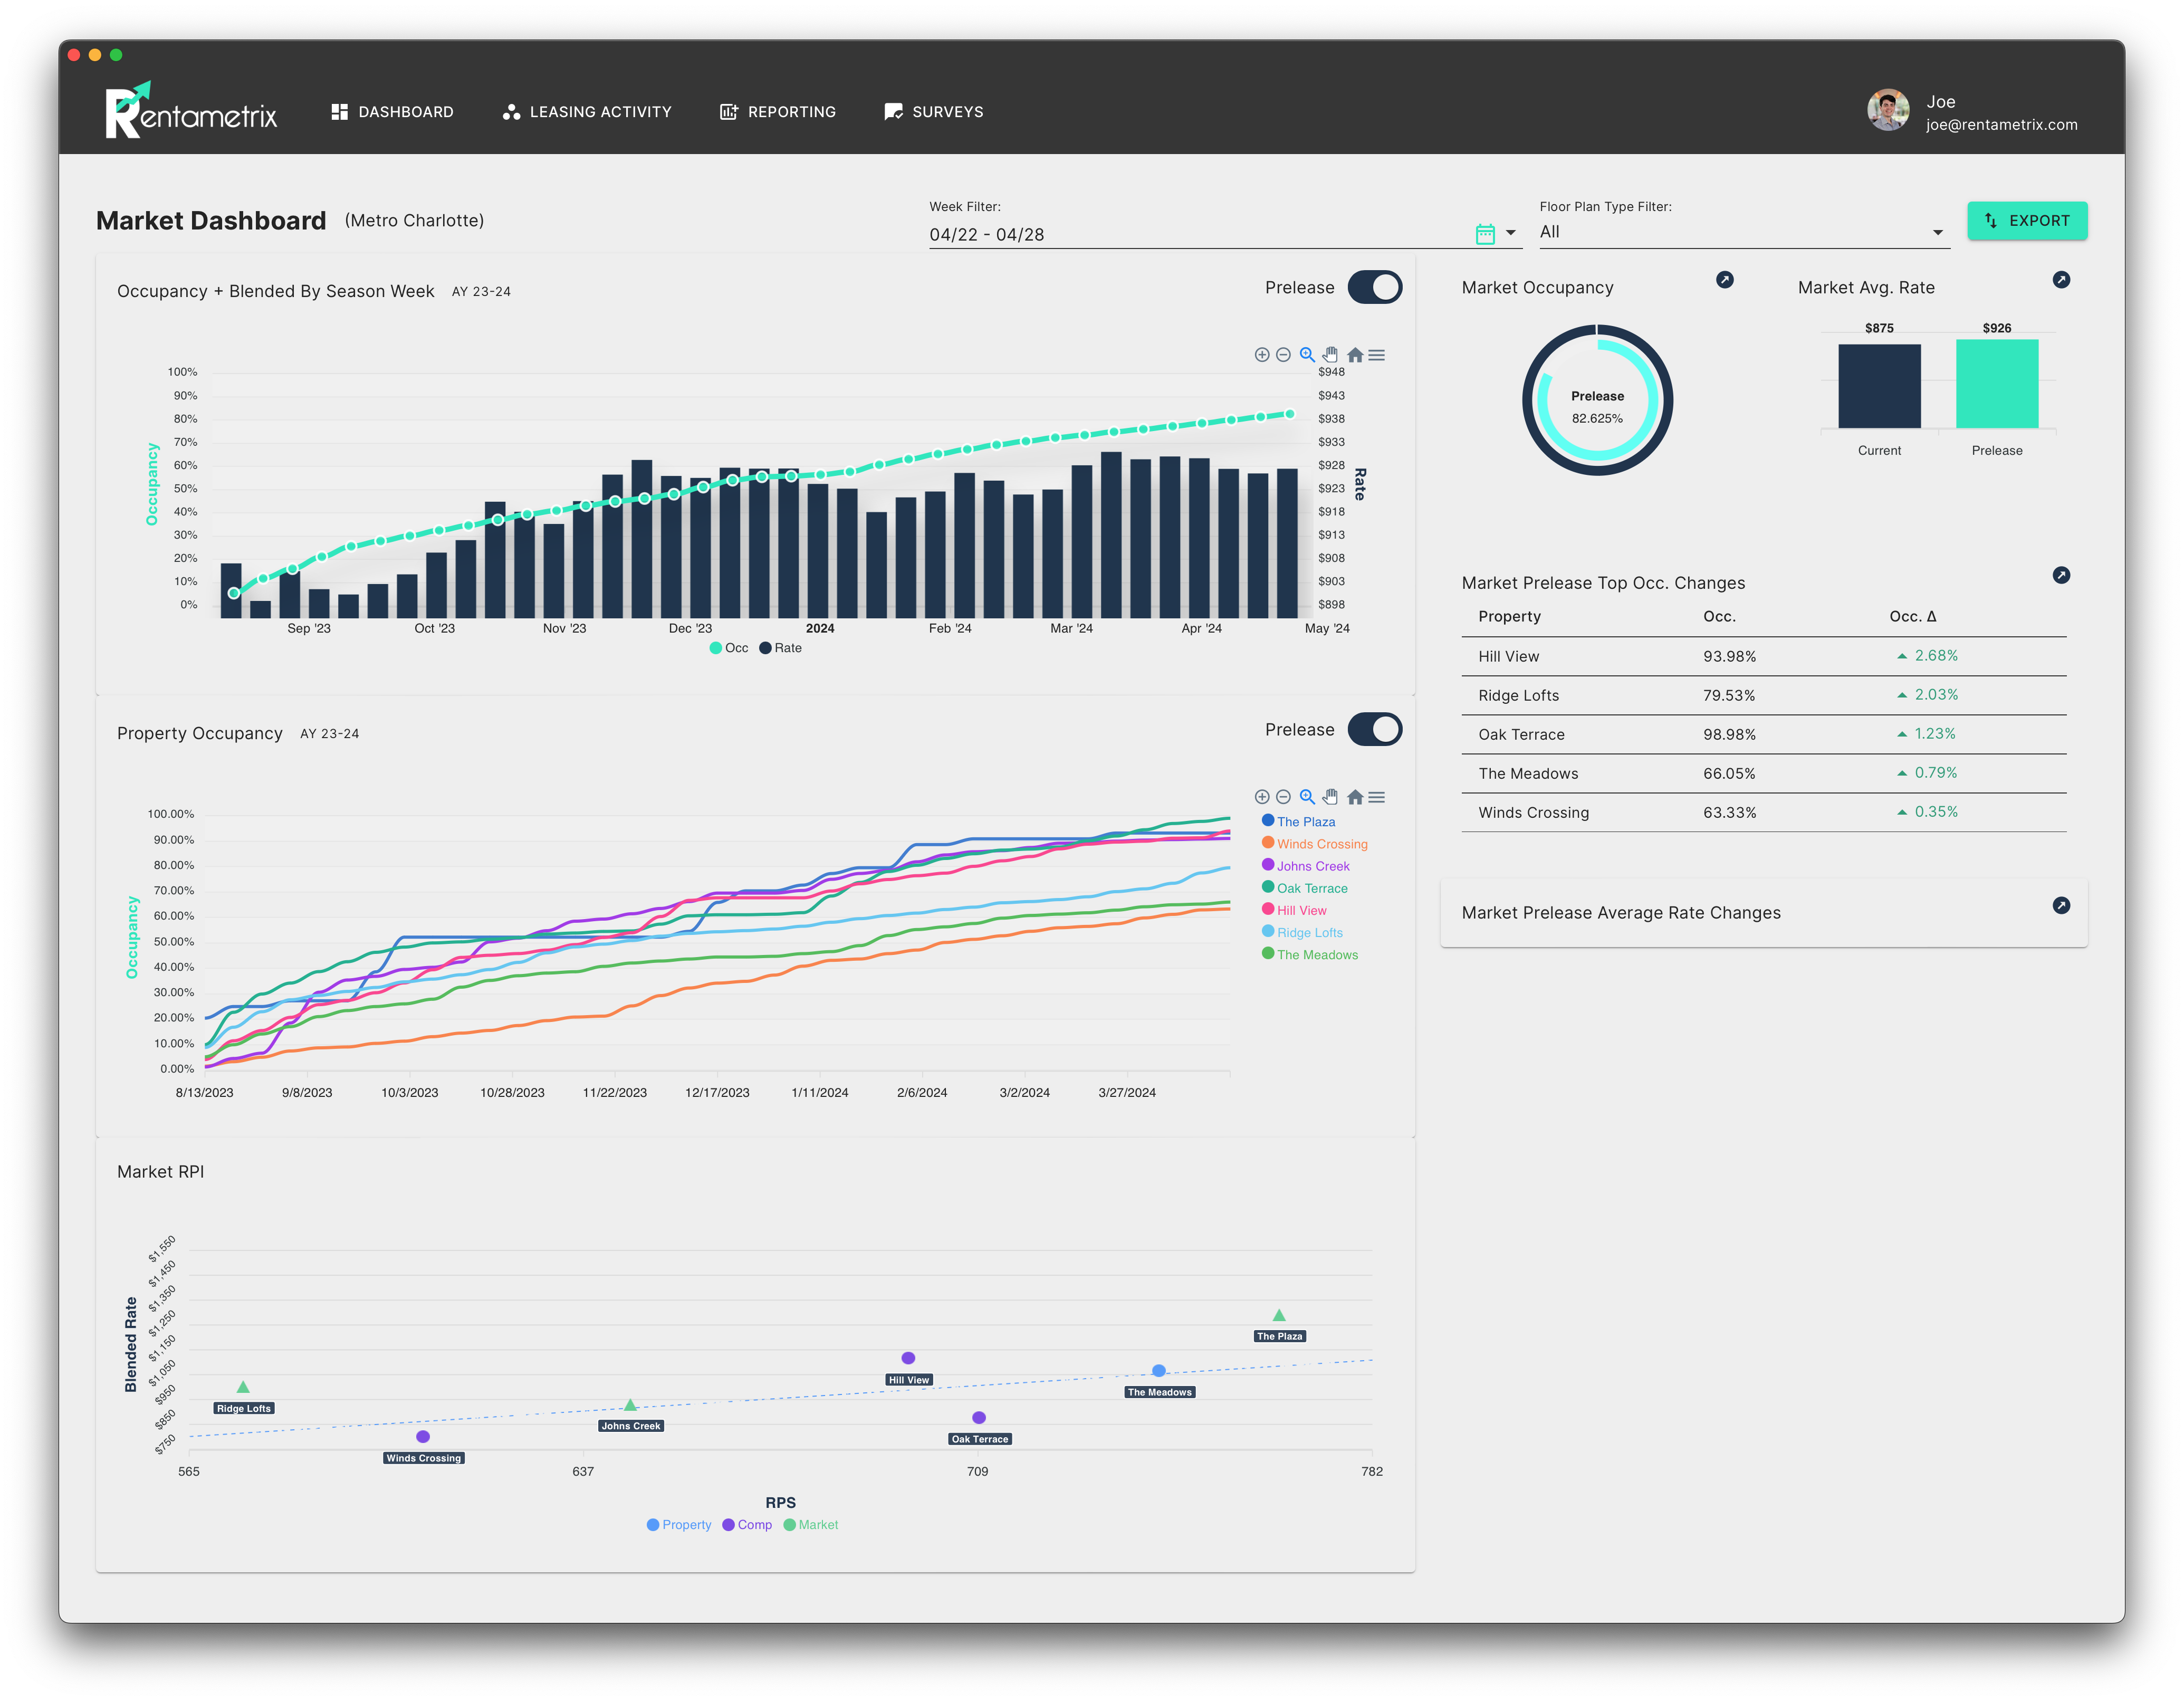Click the selection zoom magnifier on Property Occupancy chart
The image size is (2184, 1701).
tap(1307, 797)
